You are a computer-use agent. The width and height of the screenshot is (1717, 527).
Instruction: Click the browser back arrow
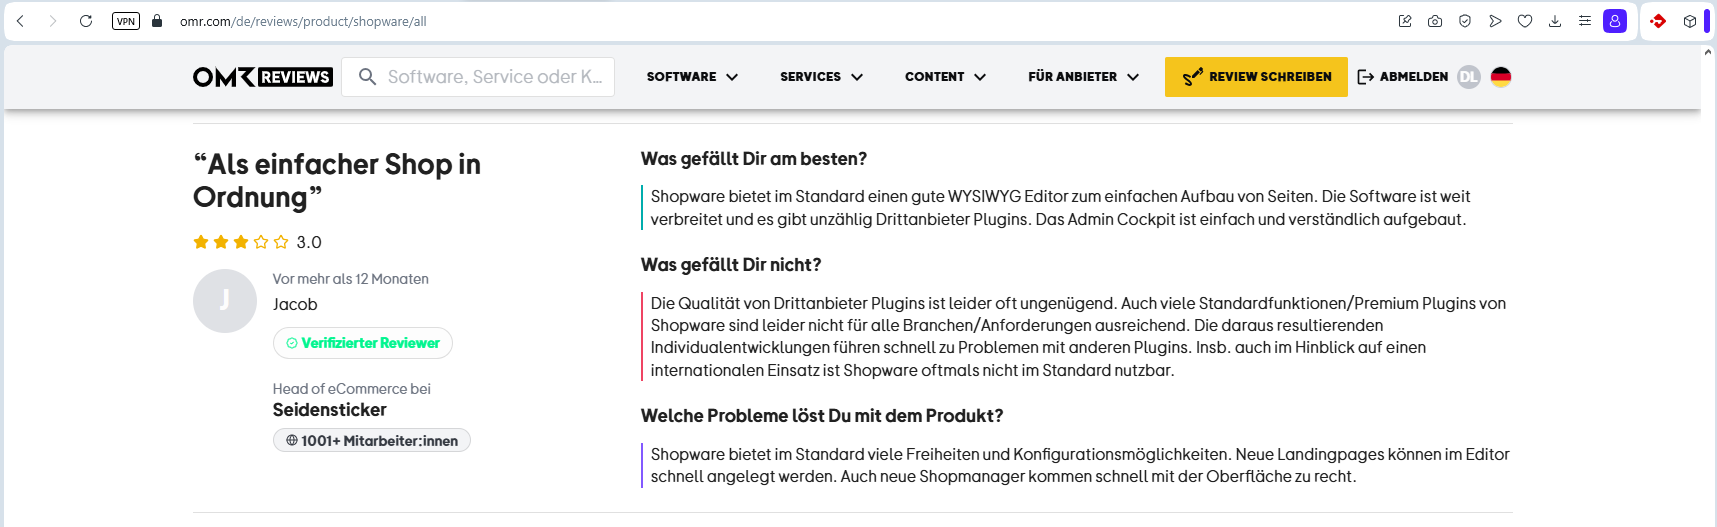(20, 21)
